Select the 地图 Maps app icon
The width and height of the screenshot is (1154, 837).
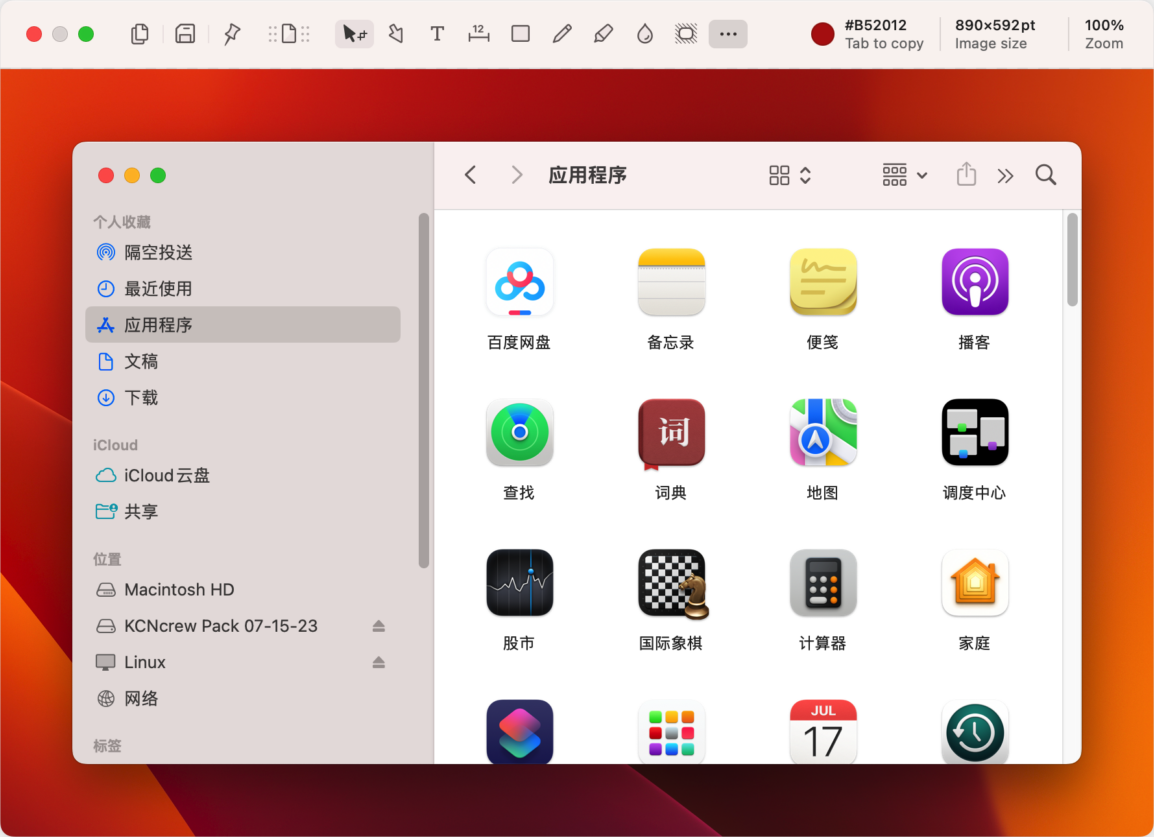(x=823, y=433)
